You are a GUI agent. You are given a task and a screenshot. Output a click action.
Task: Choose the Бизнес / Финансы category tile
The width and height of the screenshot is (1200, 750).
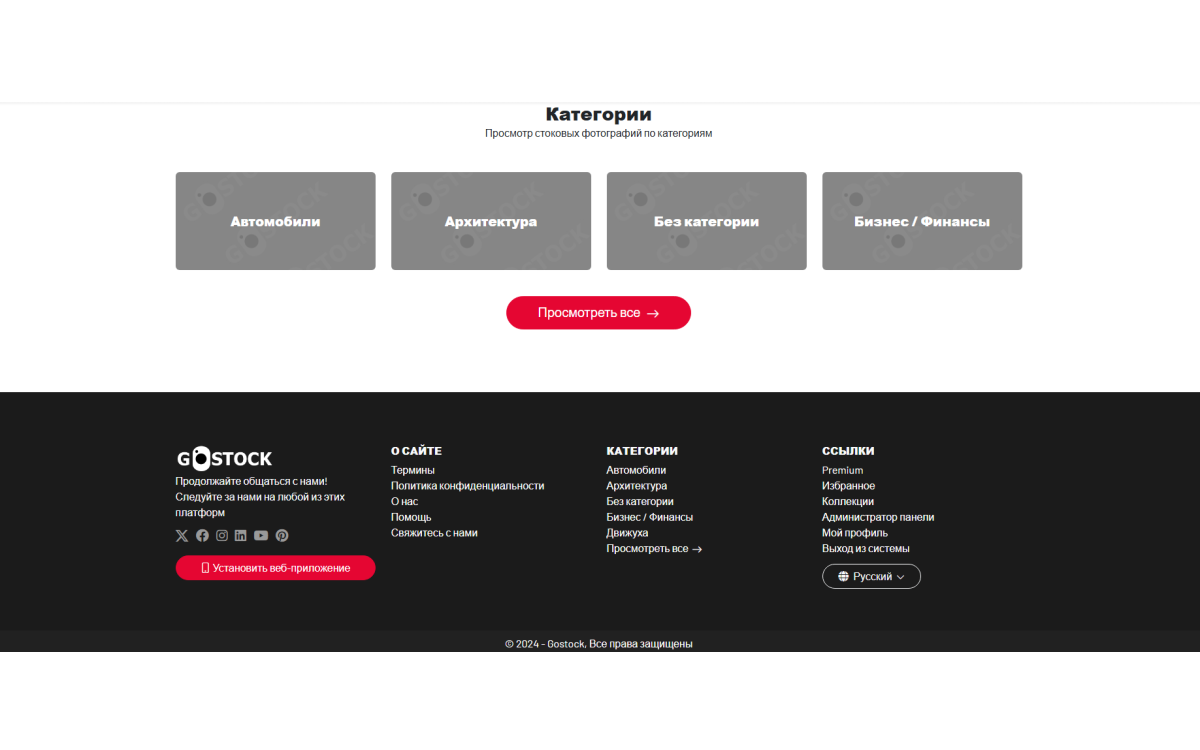(x=922, y=221)
